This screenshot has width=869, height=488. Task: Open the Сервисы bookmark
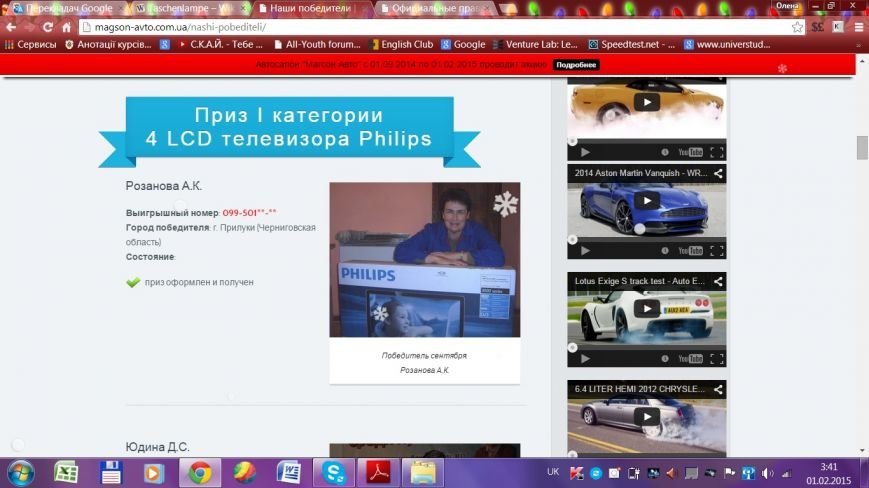(31, 44)
